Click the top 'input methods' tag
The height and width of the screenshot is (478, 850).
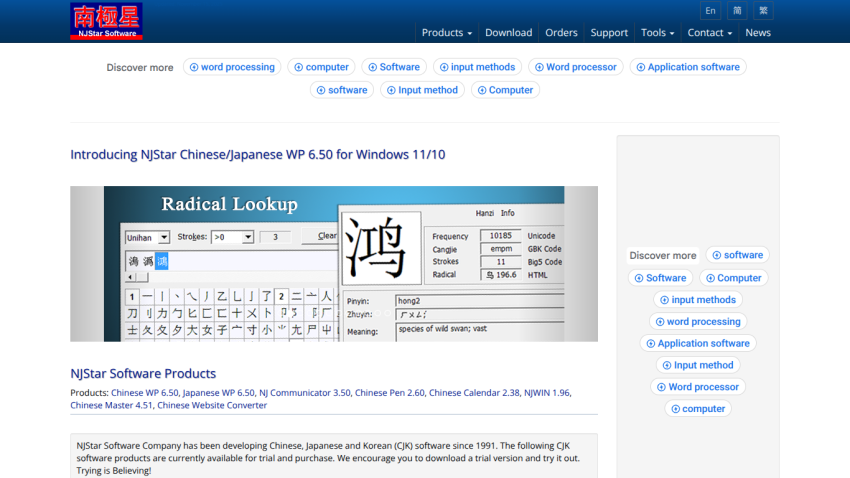coord(477,67)
